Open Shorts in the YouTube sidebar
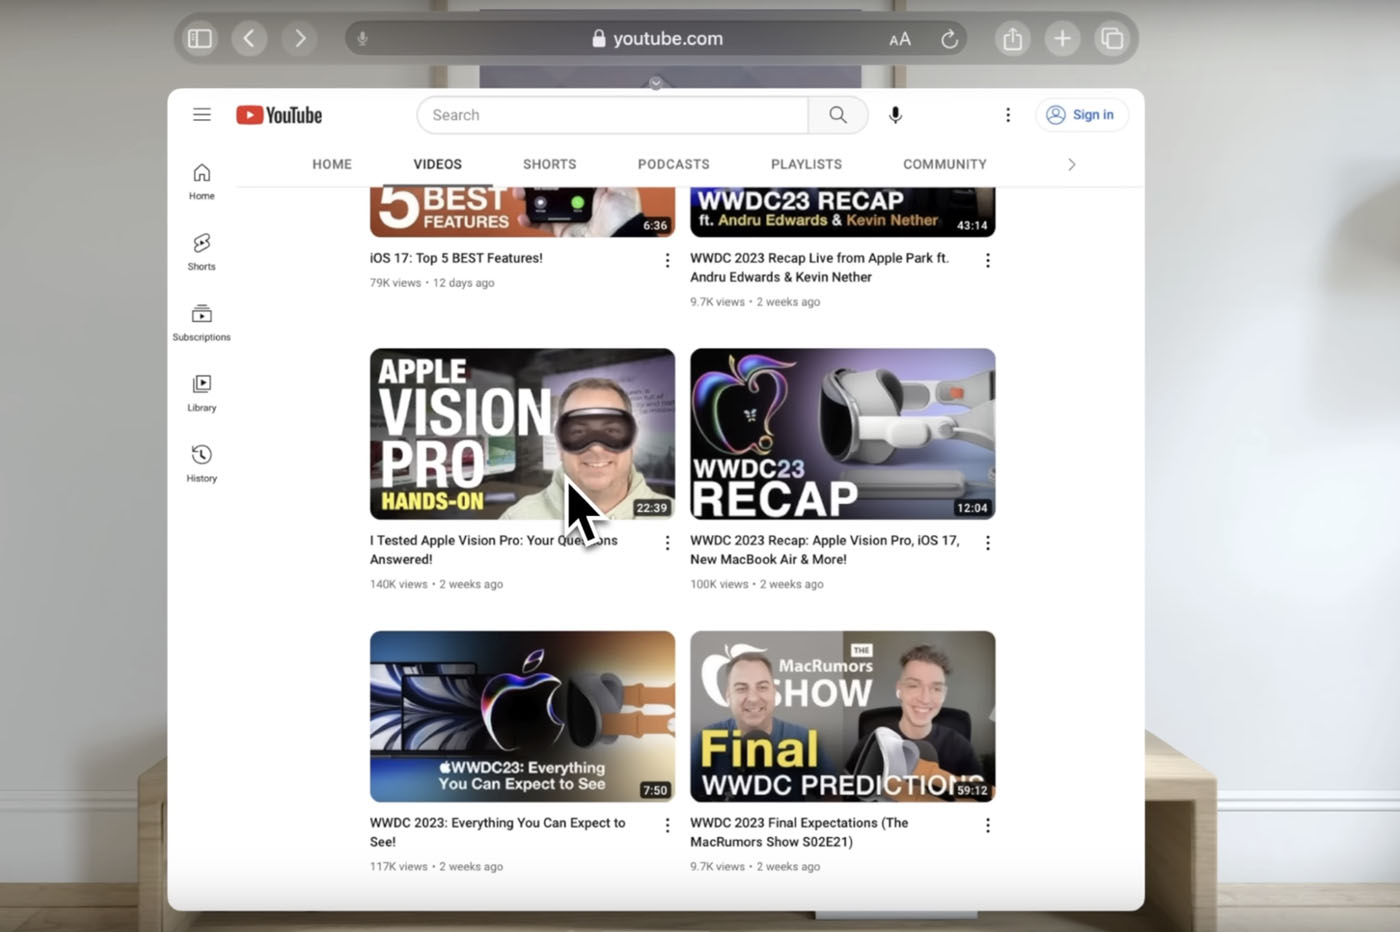 click(x=202, y=252)
